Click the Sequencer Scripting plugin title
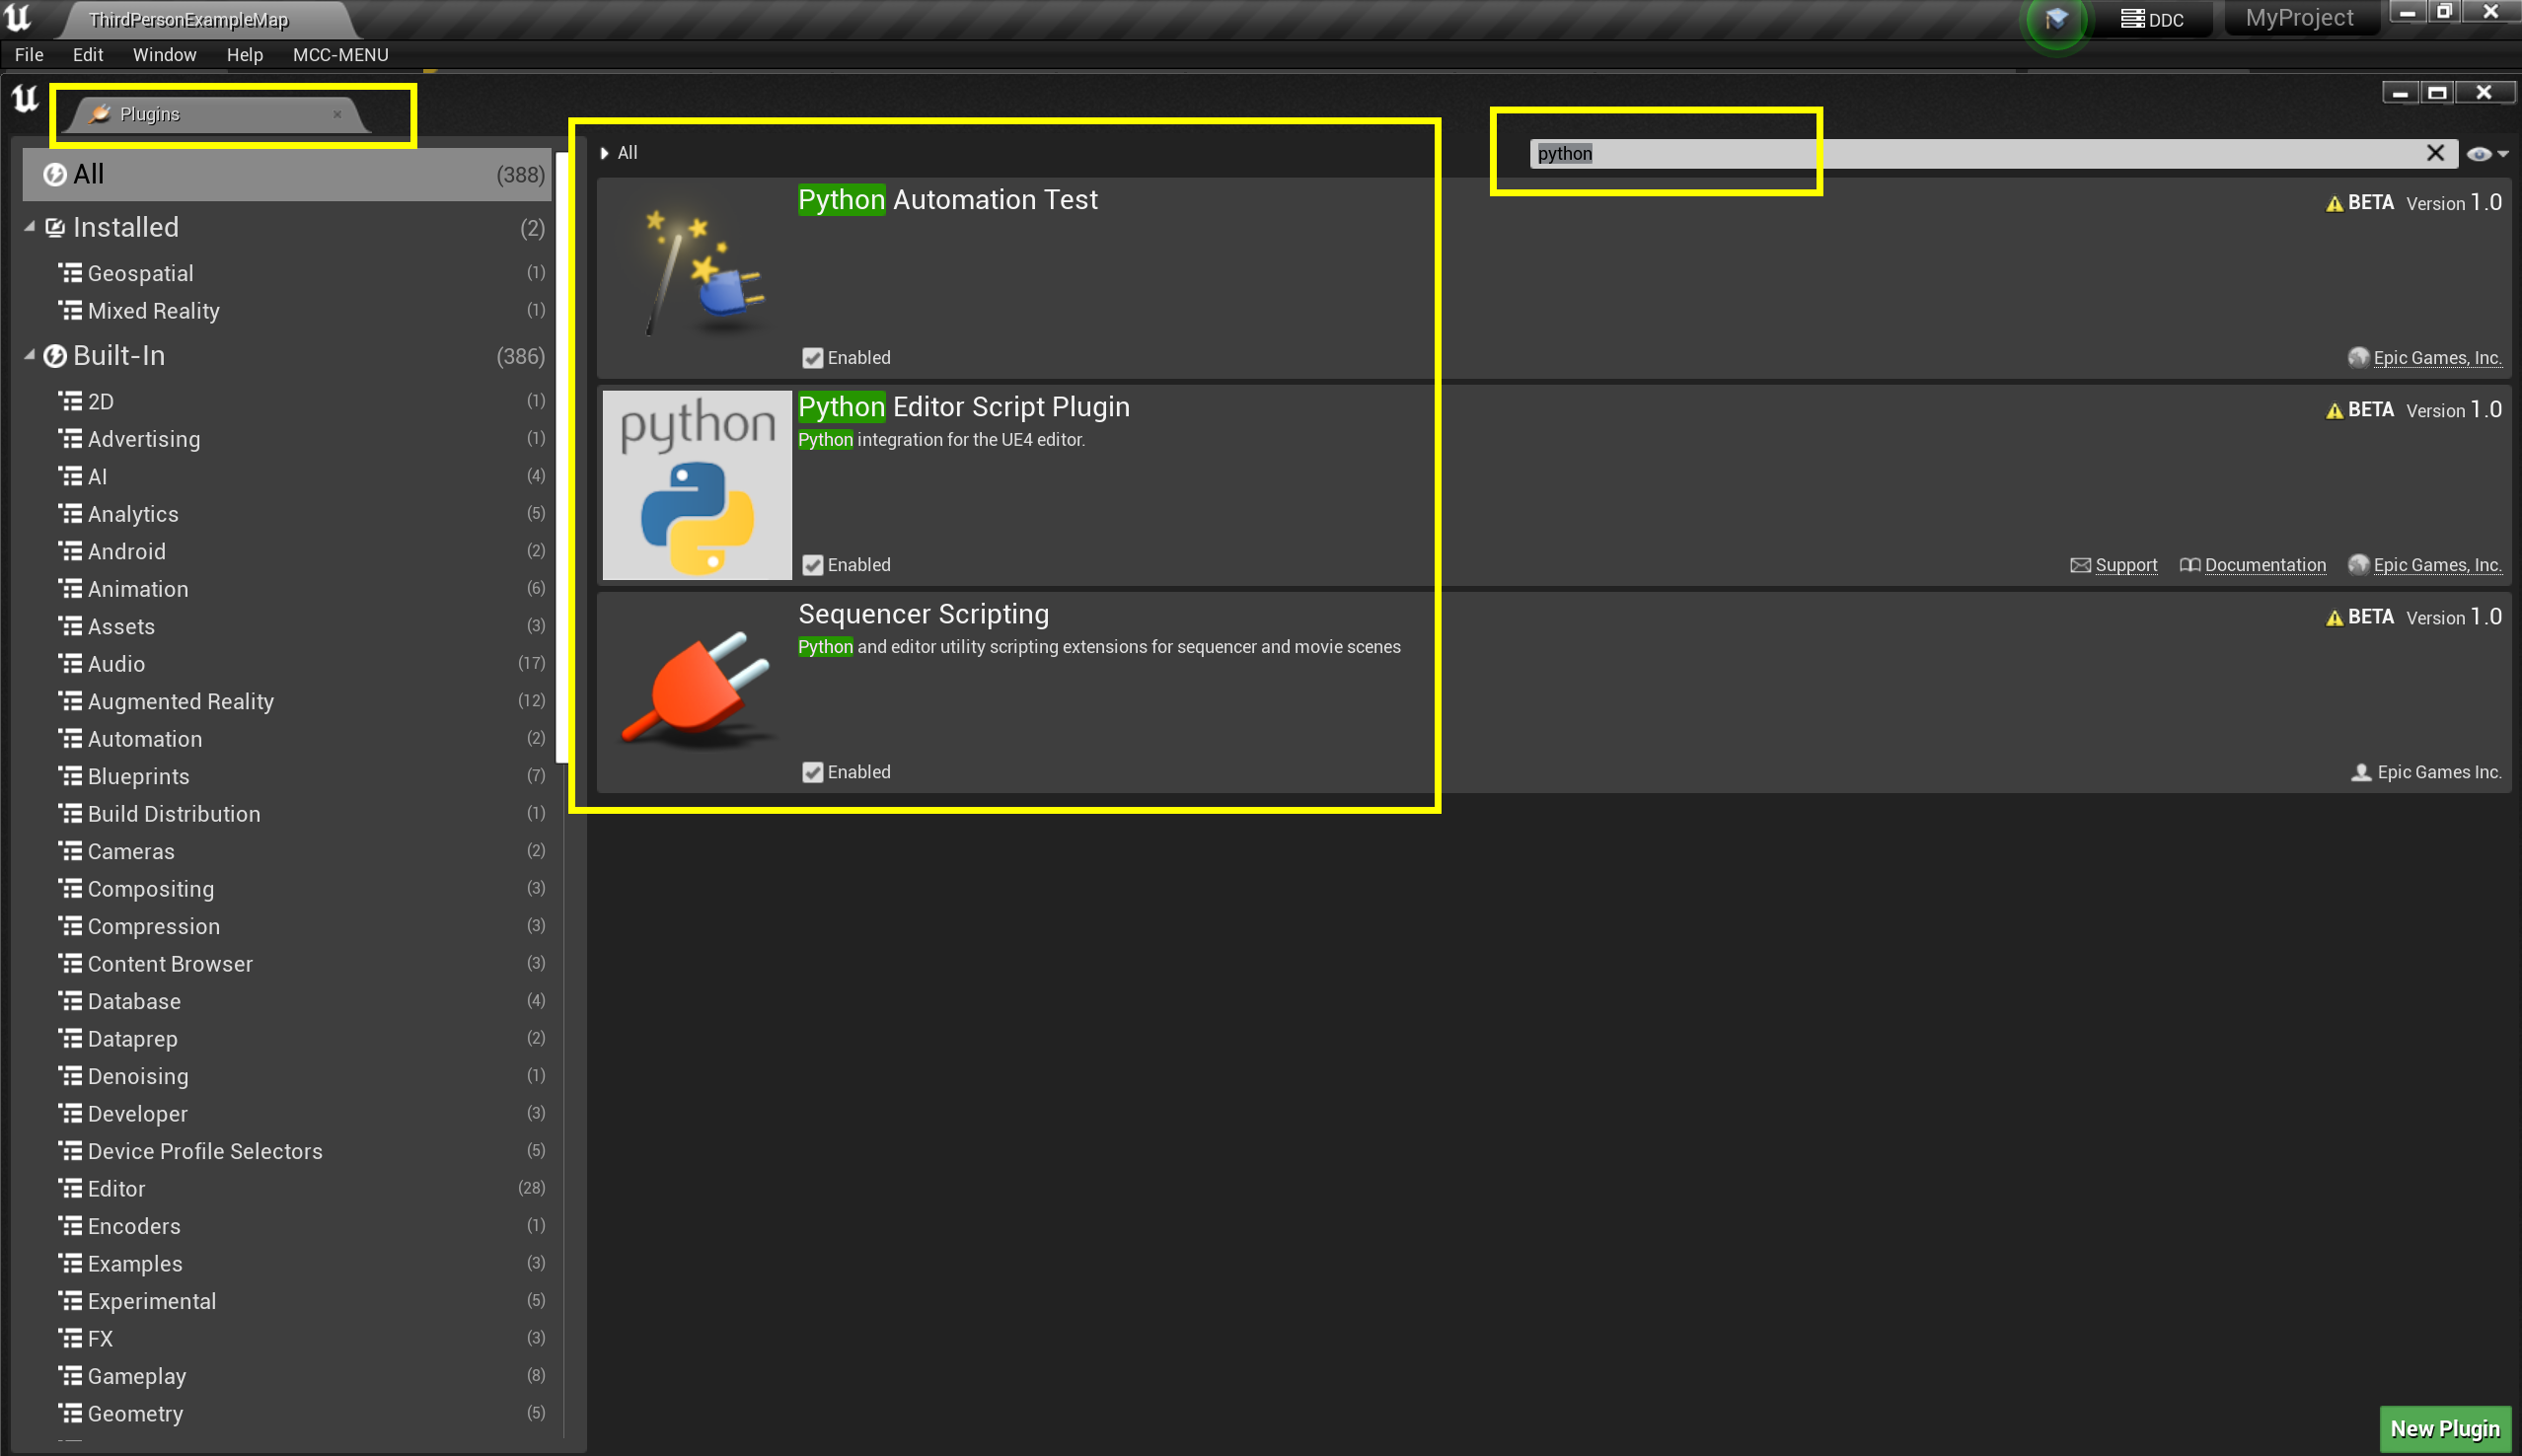 click(923, 614)
